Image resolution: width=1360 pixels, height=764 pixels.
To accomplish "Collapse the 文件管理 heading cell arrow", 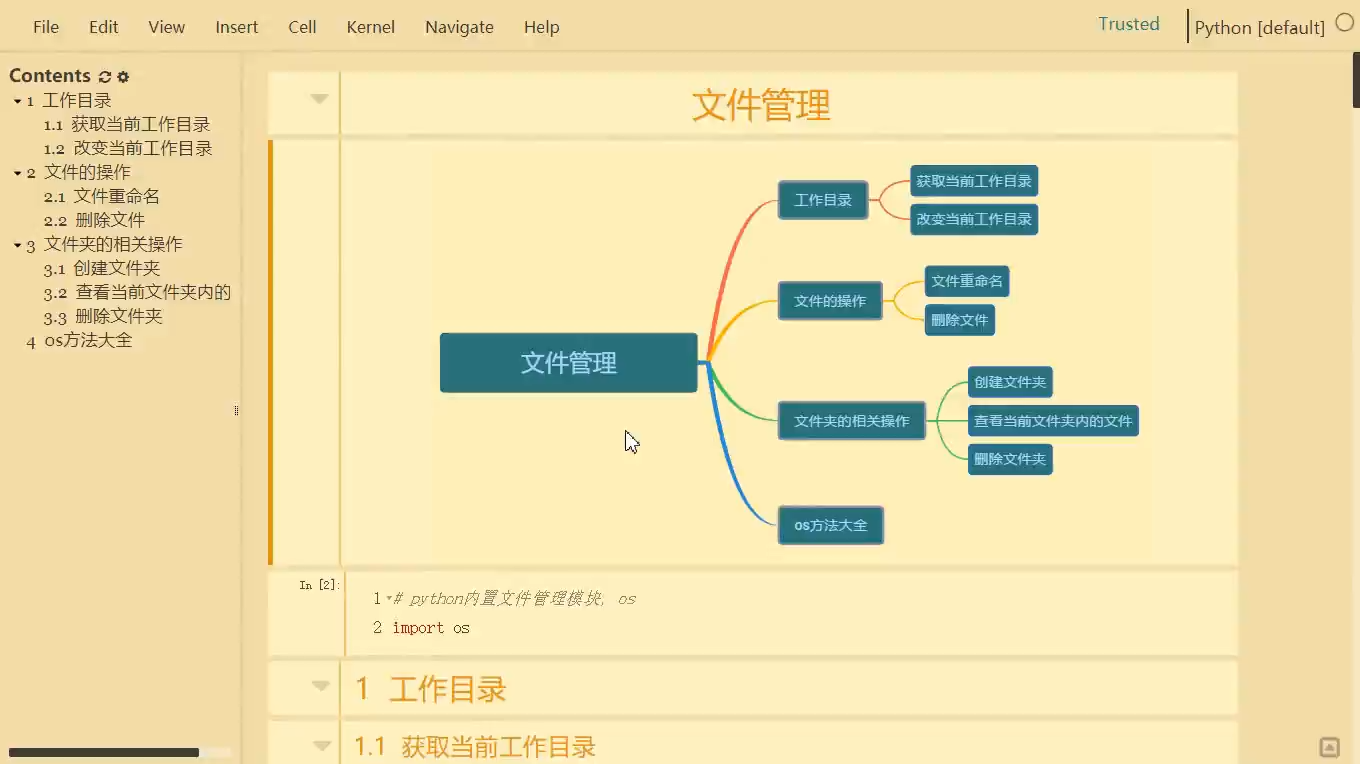I will 319,99.
